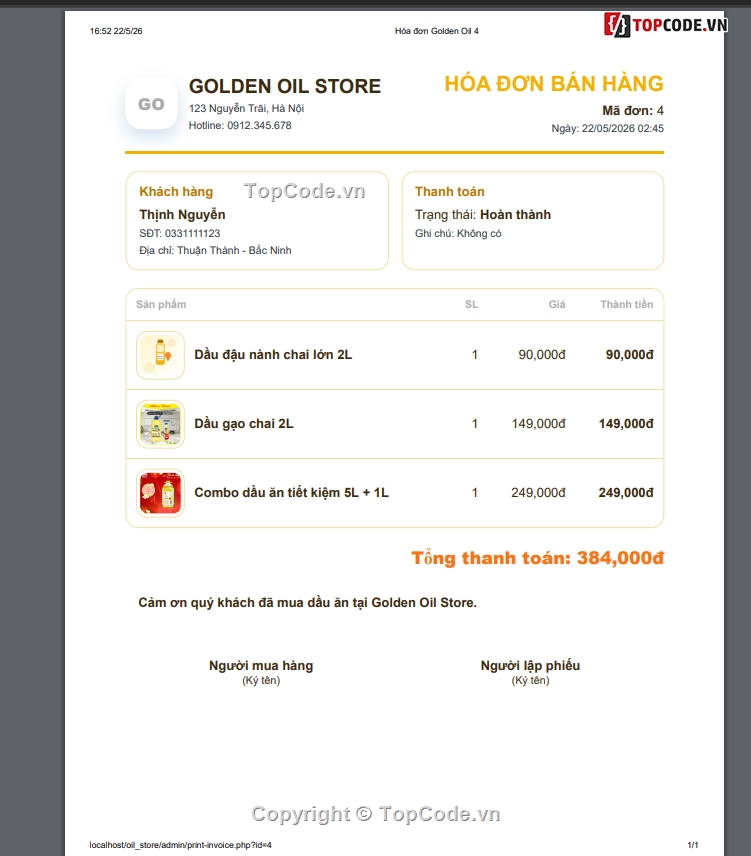Select the product 'Dầu đậu nành chai lớn 2L'
Image resolution: width=751 pixels, height=856 pixels.
[273, 355]
